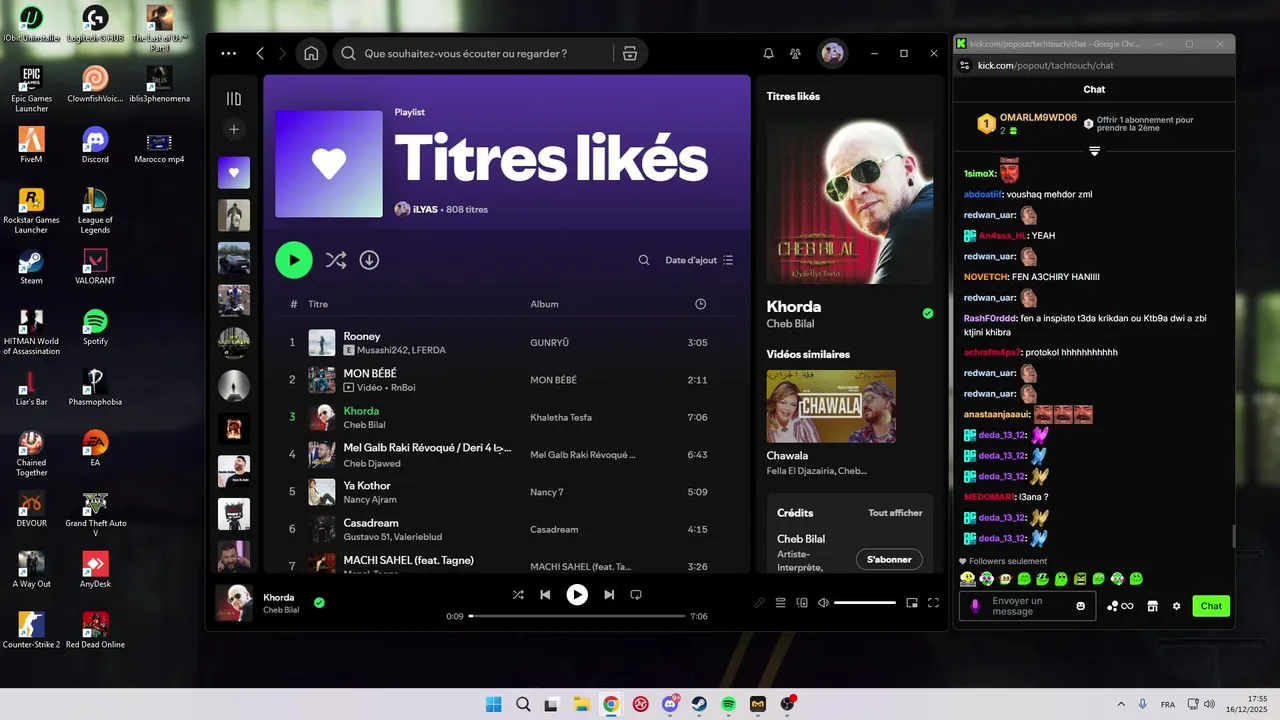Open the Cheb Djawed artist link
The height and width of the screenshot is (720, 1280).
(x=372, y=464)
